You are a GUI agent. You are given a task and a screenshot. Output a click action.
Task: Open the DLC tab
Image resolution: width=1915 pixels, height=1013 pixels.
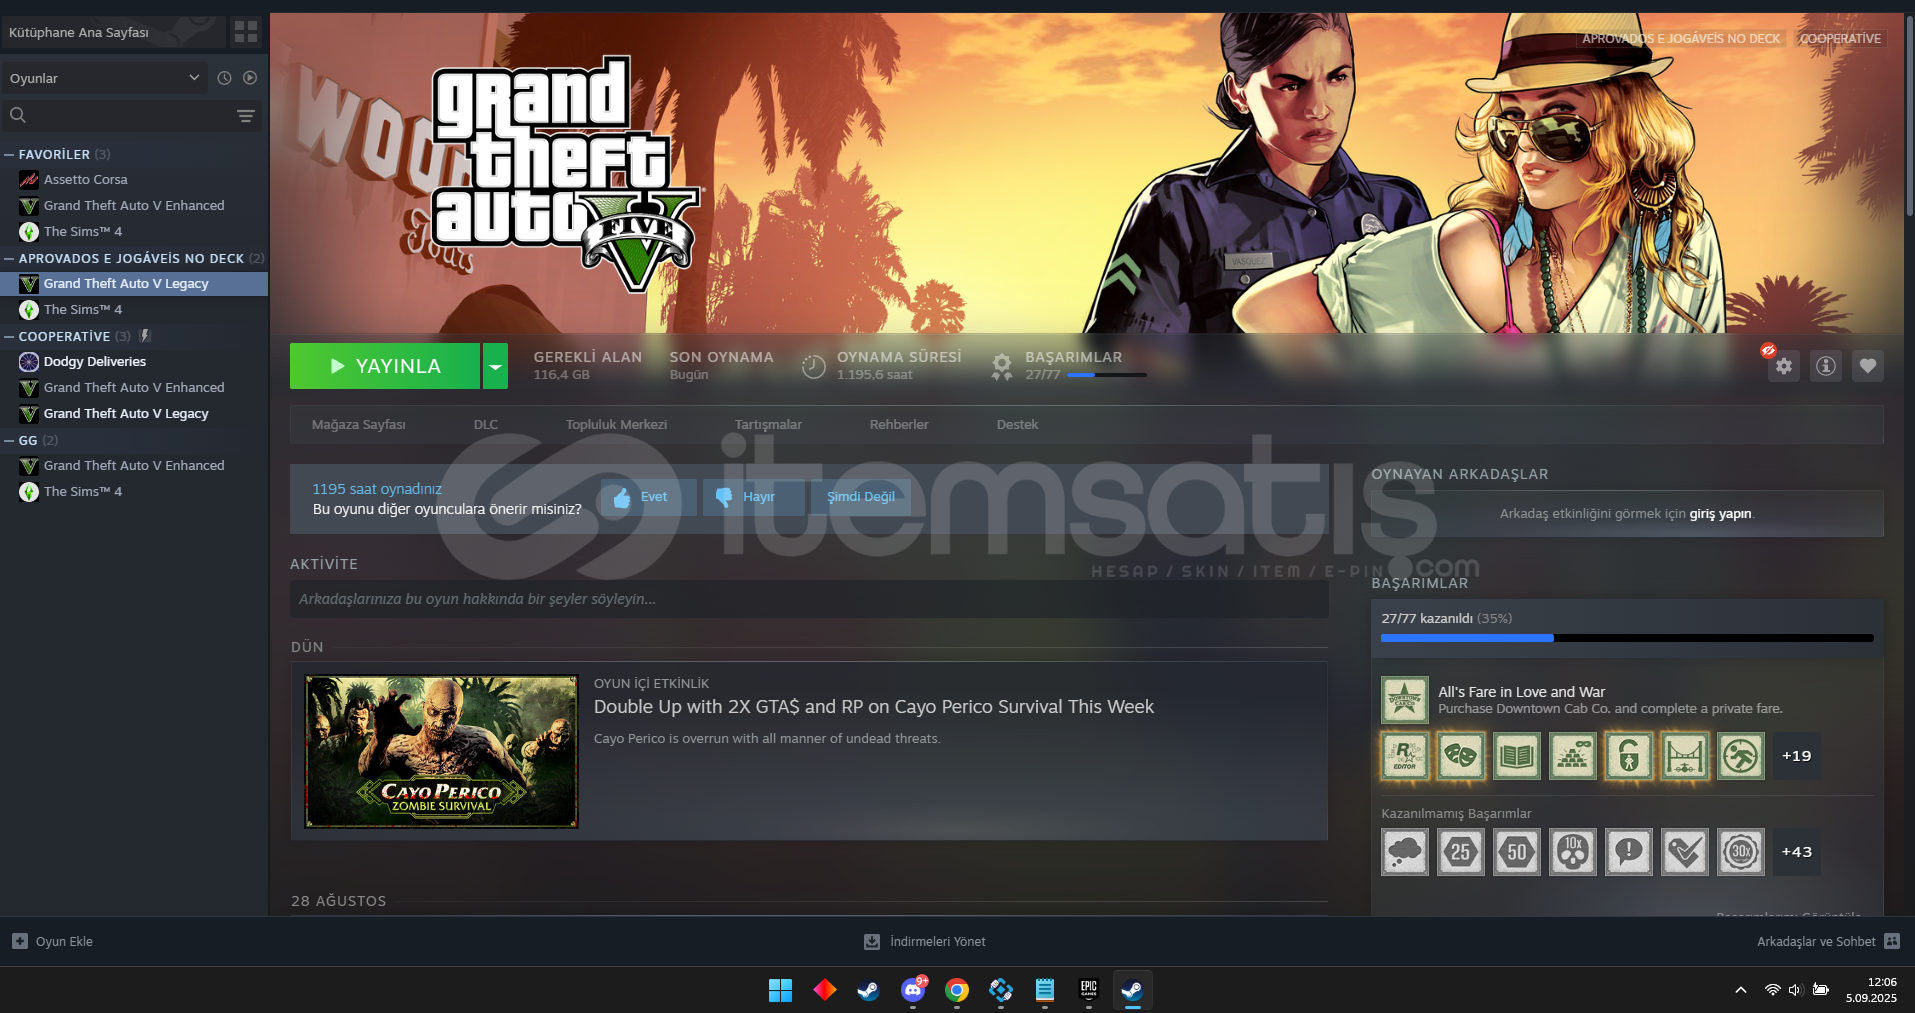tap(486, 425)
